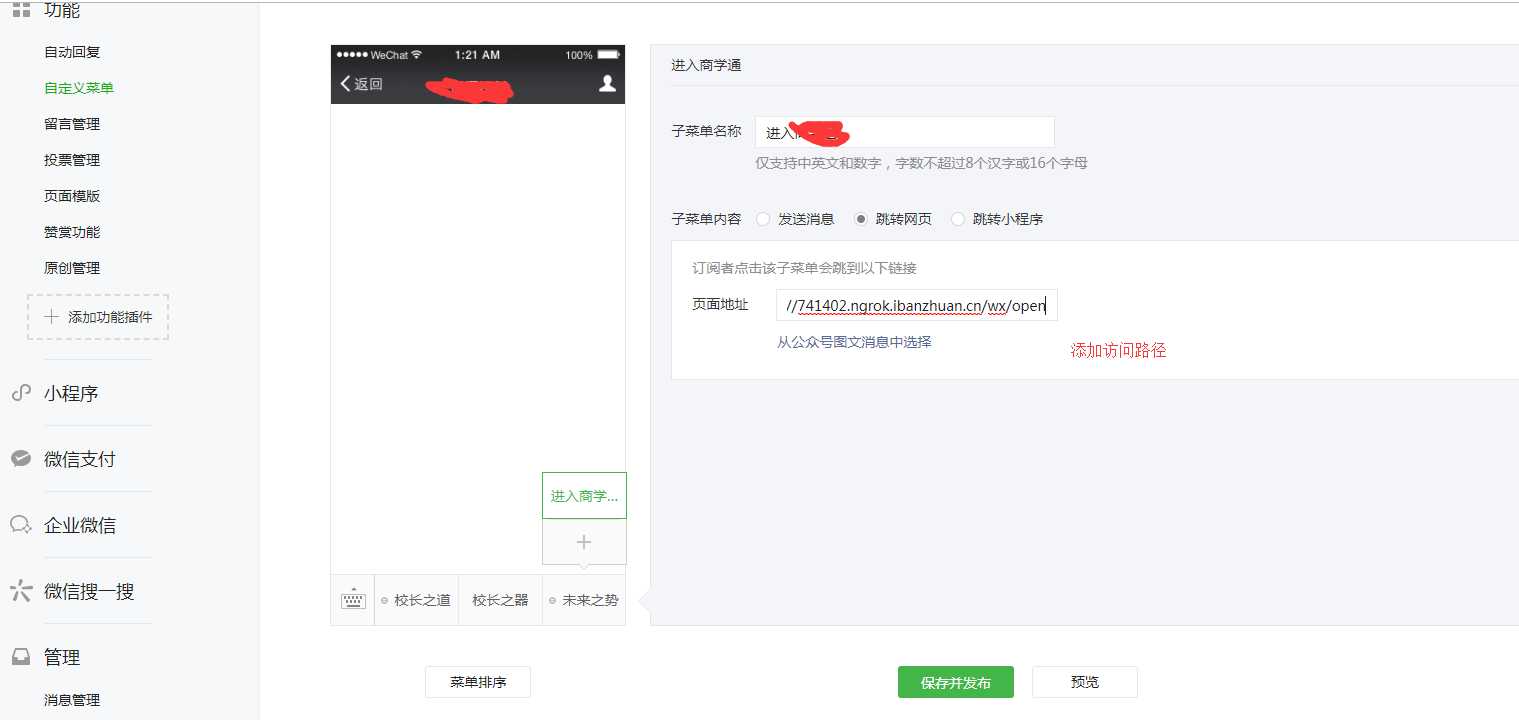
Task: Click the profile icon in phone preview header
Action: pyautogui.click(x=607, y=84)
